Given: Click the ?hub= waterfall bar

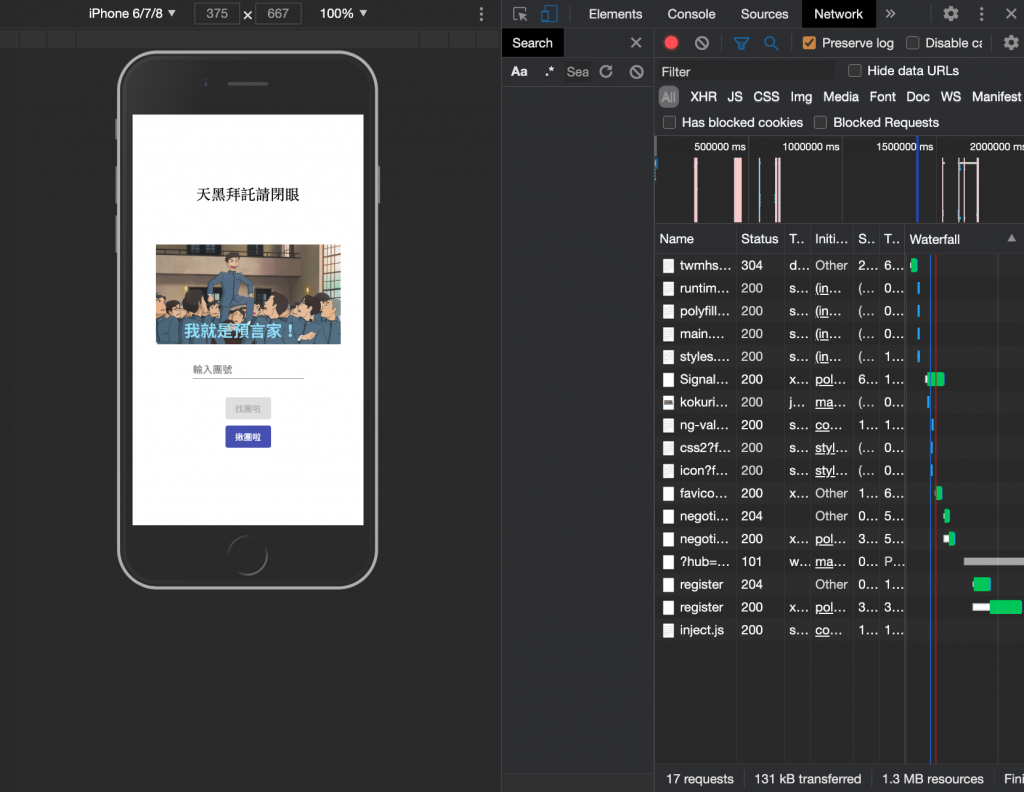Looking at the screenshot, I should click(993, 562).
